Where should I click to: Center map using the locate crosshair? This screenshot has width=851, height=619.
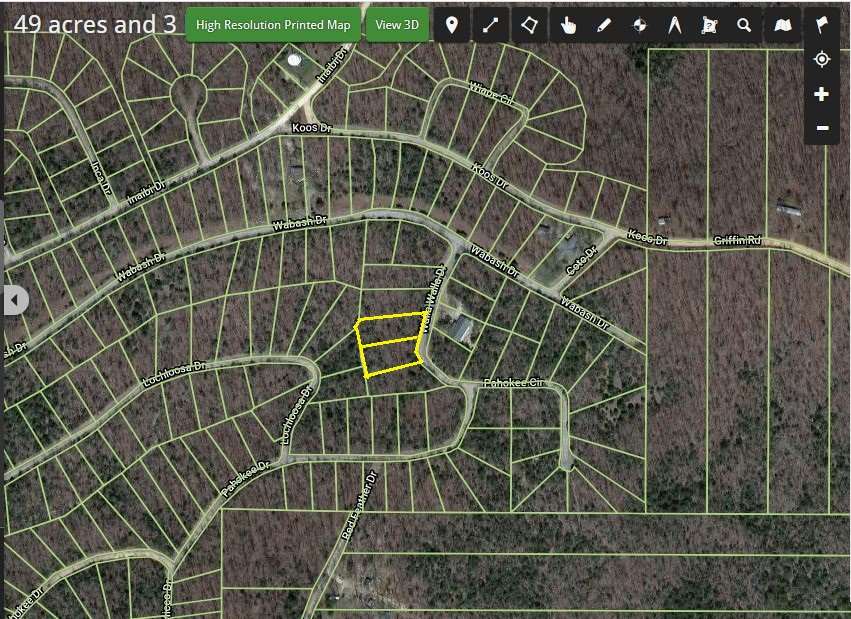click(x=822, y=60)
